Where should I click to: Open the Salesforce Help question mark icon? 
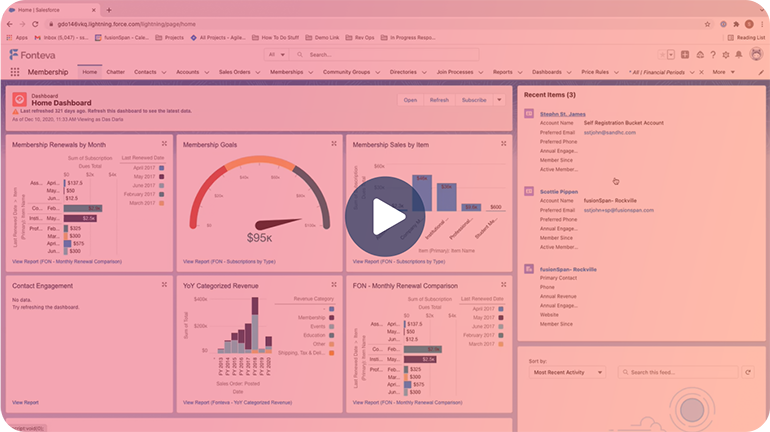pyautogui.click(x=713, y=55)
